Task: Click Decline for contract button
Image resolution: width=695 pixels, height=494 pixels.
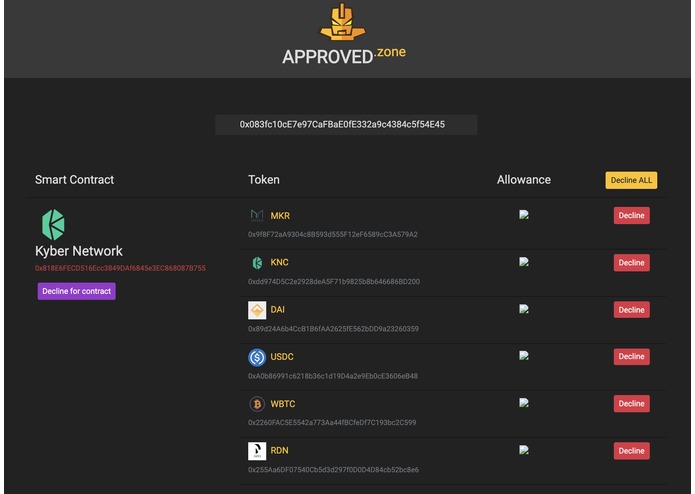Action: coord(77,291)
